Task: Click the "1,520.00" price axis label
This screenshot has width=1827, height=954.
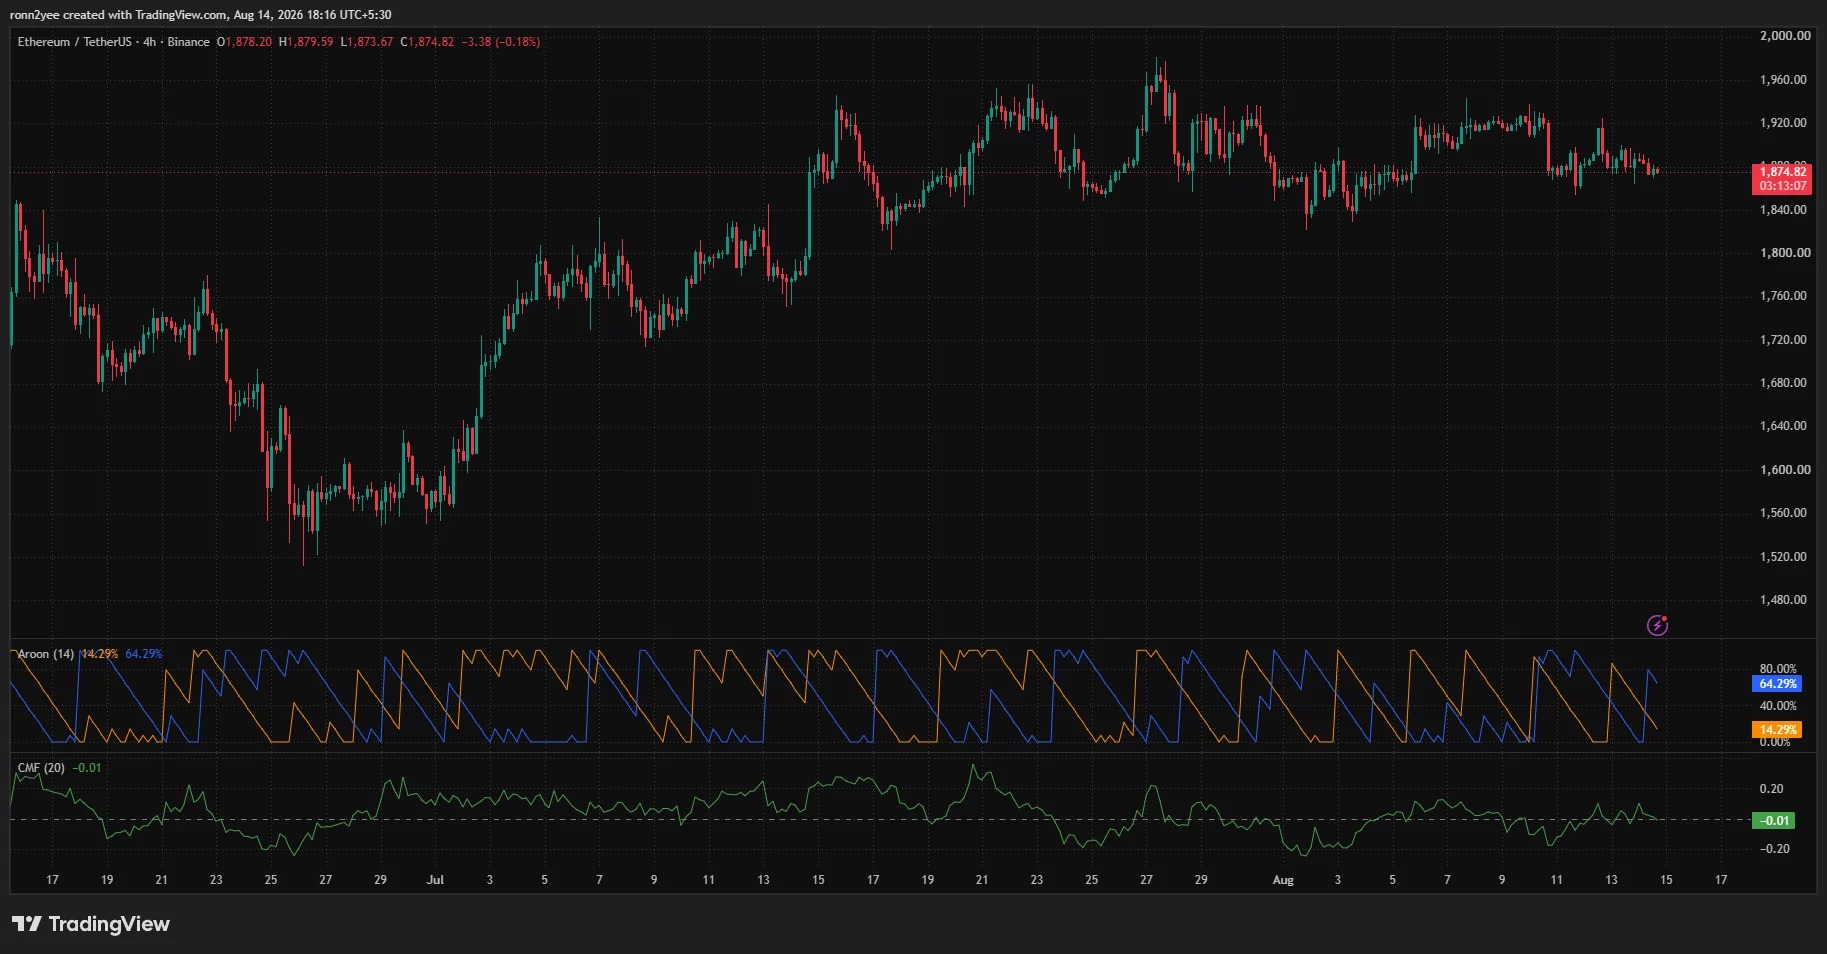Action: pyautogui.click(x=1785, y=557)
